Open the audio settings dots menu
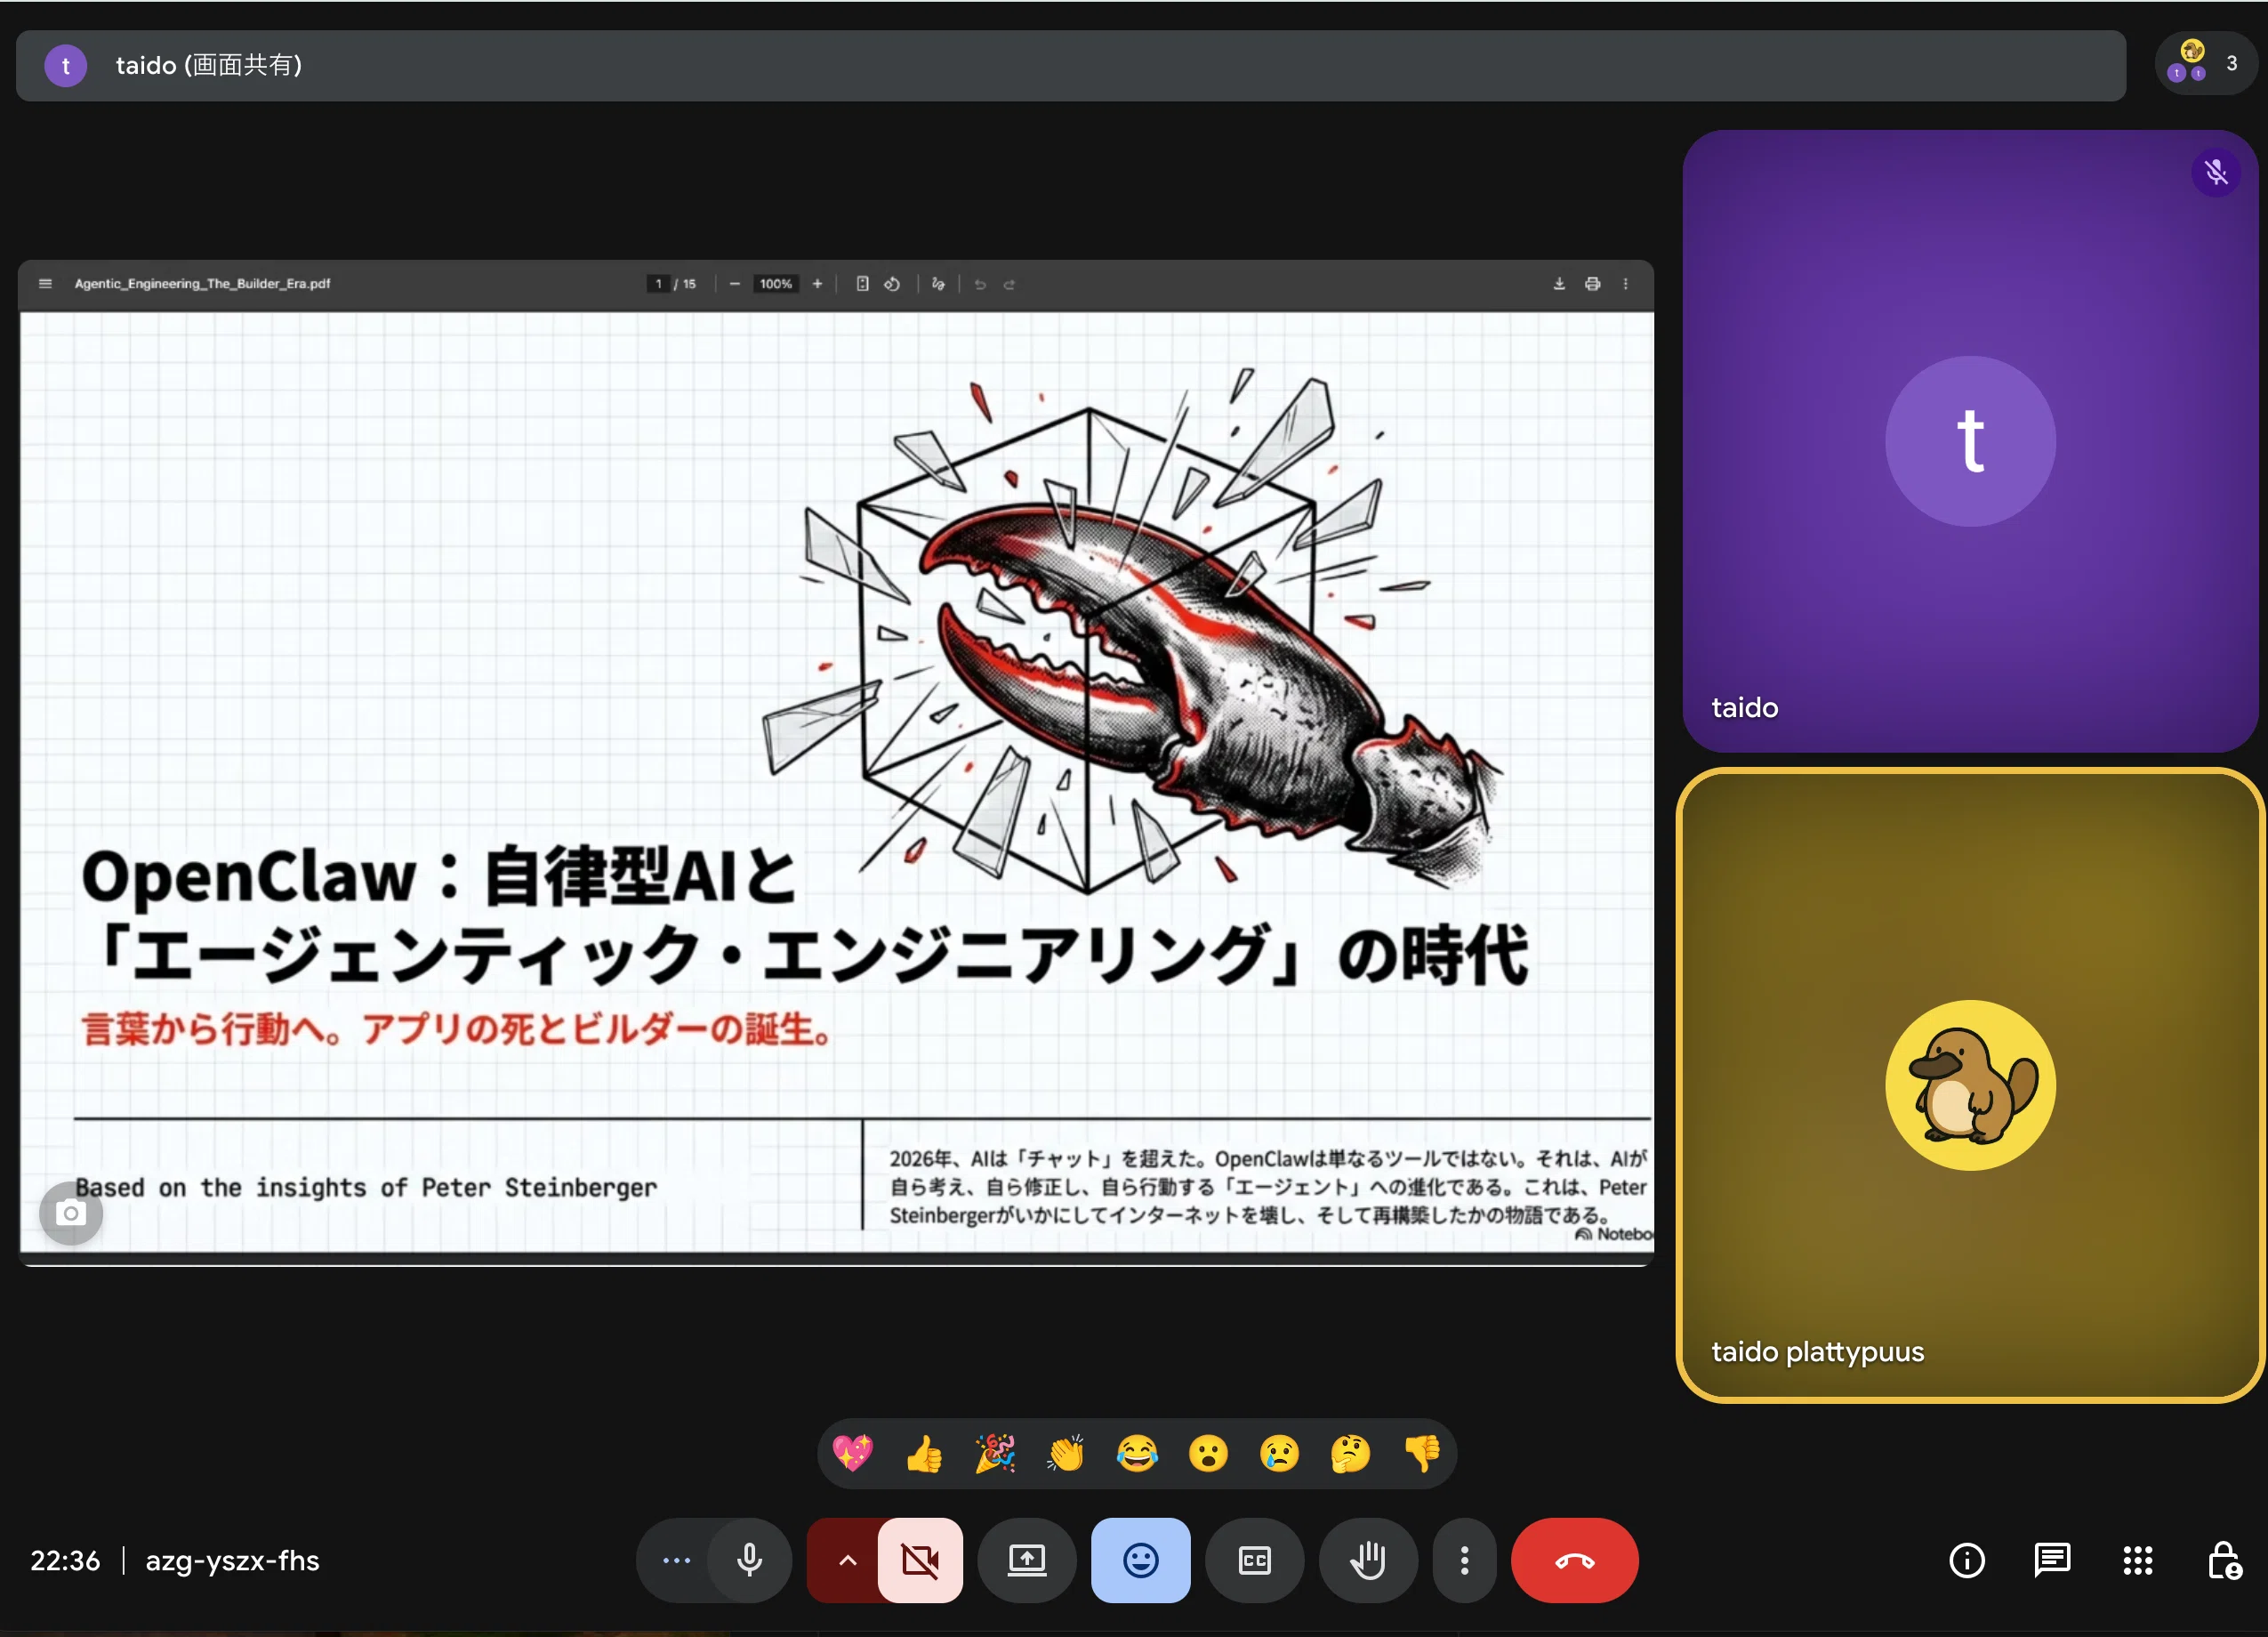This screenshot has height=1637, width=2268. point(676,1560)
